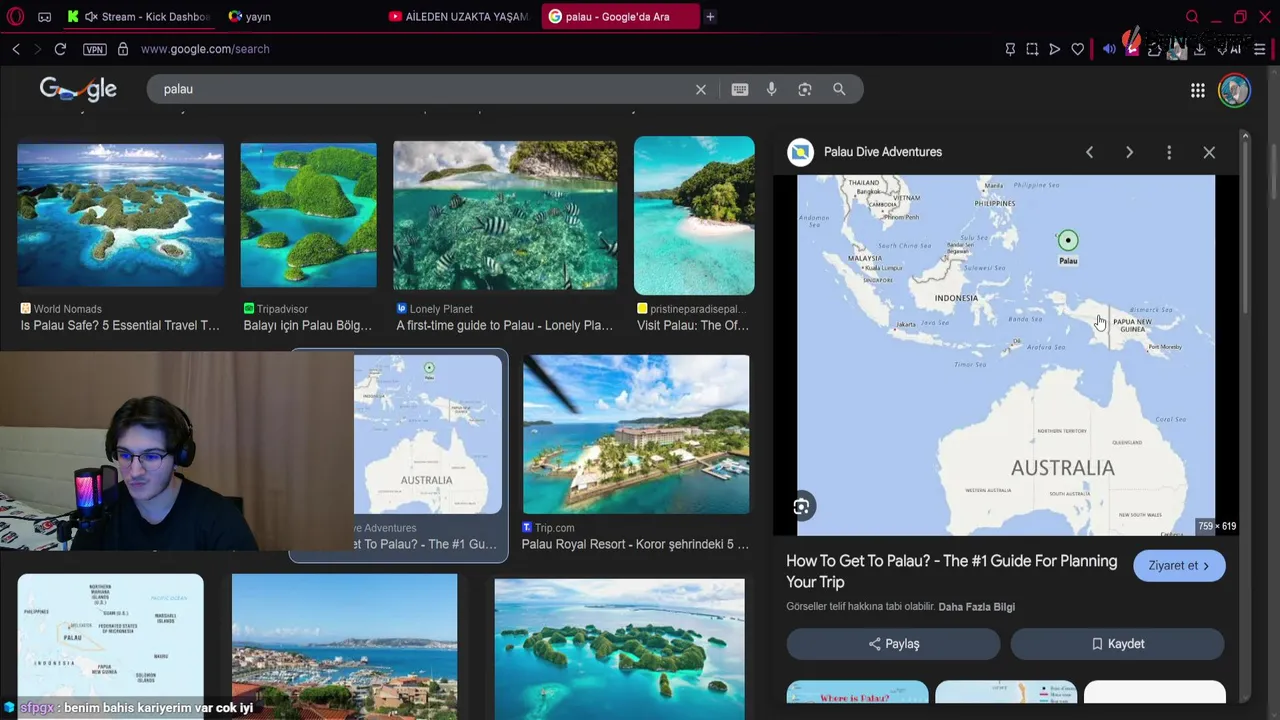This screenshot has width=1280, height=720.
Task: Open Opera tab search magnifier
Action: (x=1192, y=16)
